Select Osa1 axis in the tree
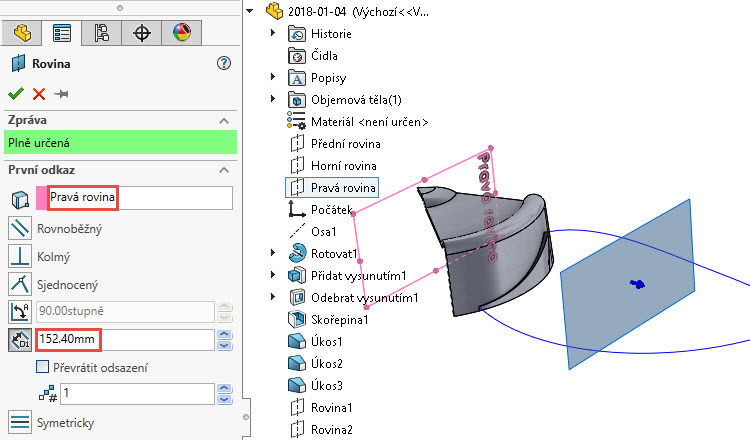This screenshot has height=440, width=750. click(x=323, y=232)
